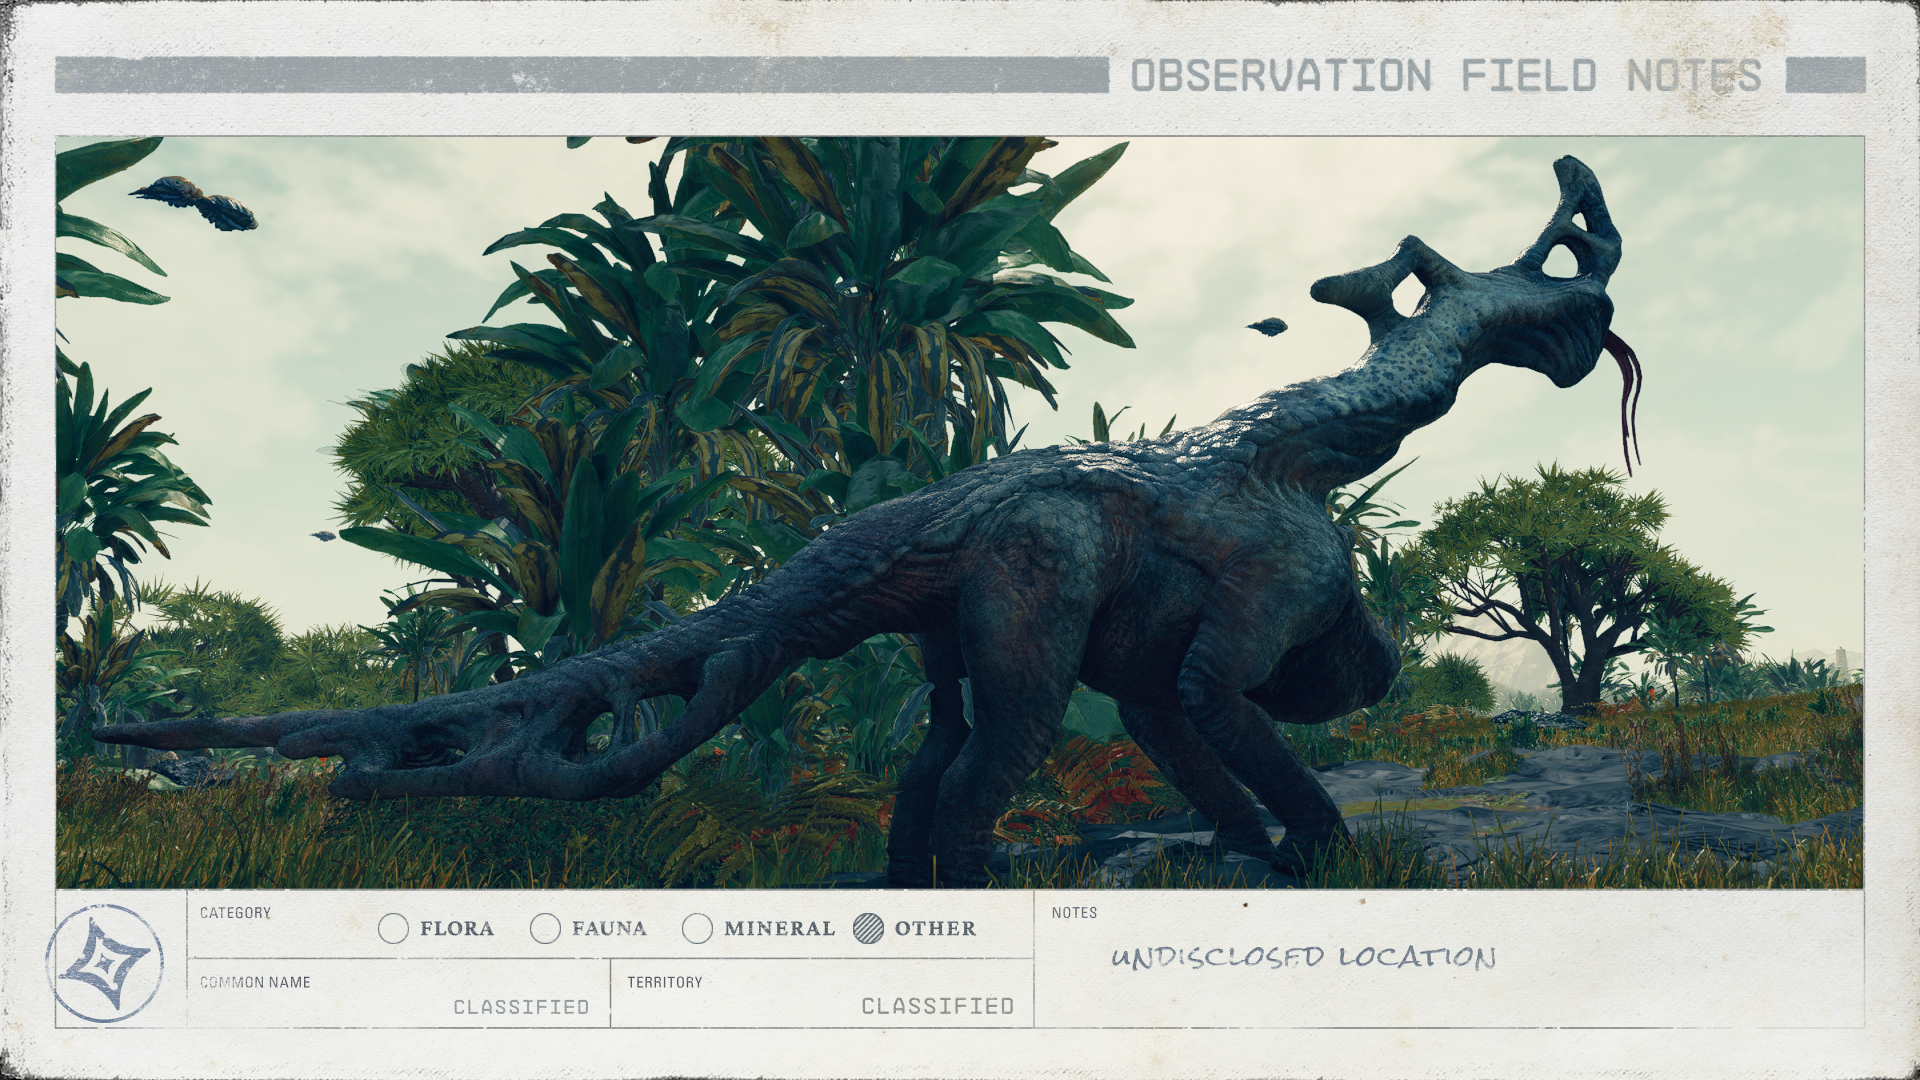
Task: Click the creature photograph thumbnail
Action: coord(959,512)
